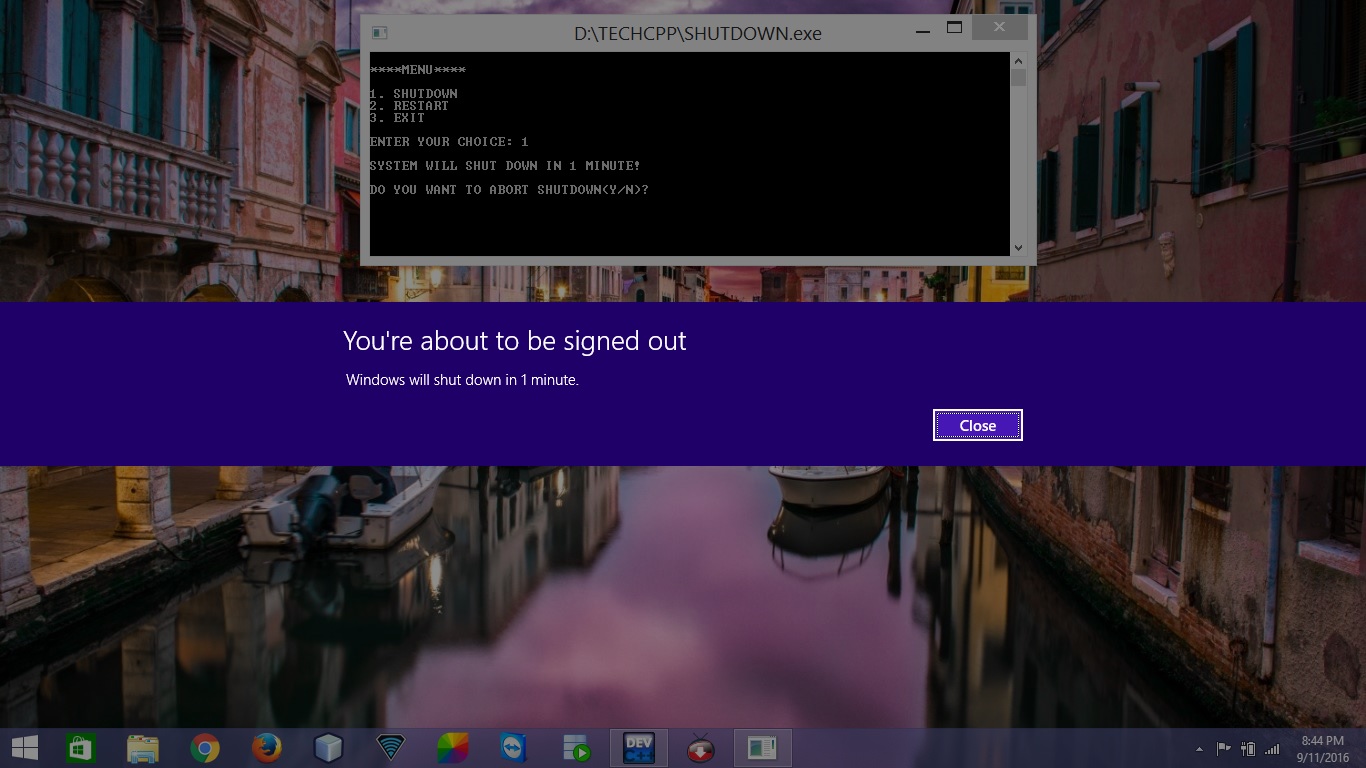Expand hidden icons in the system tray
The image size is (1366, 768).
click(1199, 747)
